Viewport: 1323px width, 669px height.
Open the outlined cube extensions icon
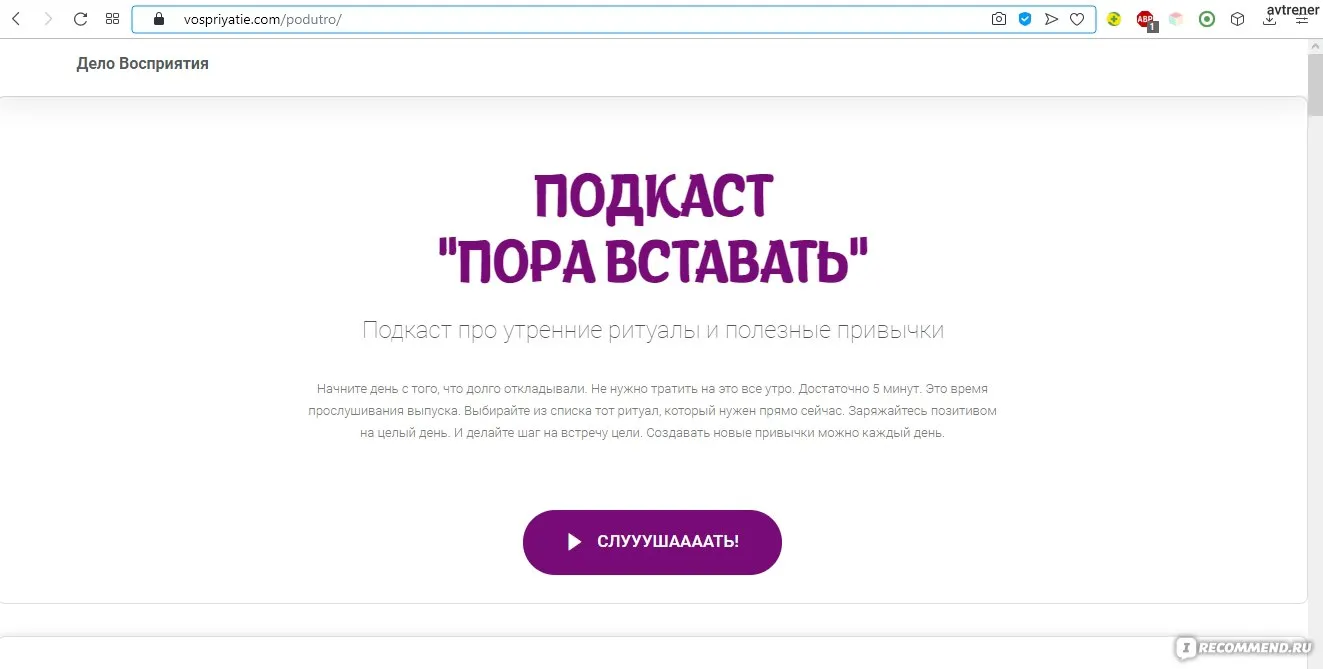pos(1238,19)
